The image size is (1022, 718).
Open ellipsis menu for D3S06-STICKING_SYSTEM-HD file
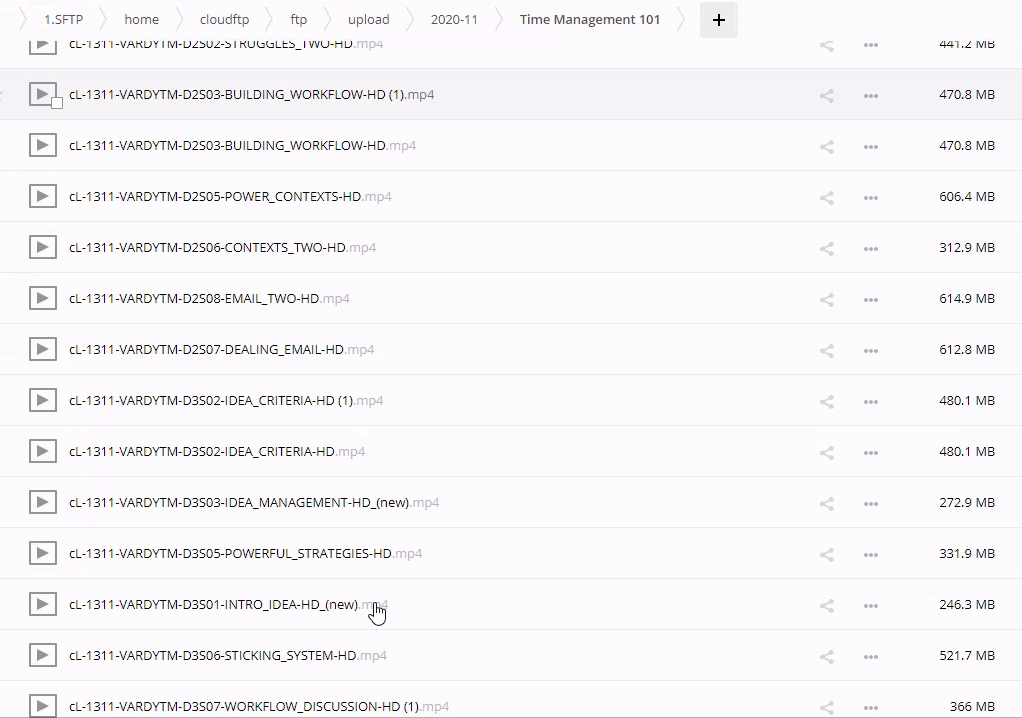(870, 657)
